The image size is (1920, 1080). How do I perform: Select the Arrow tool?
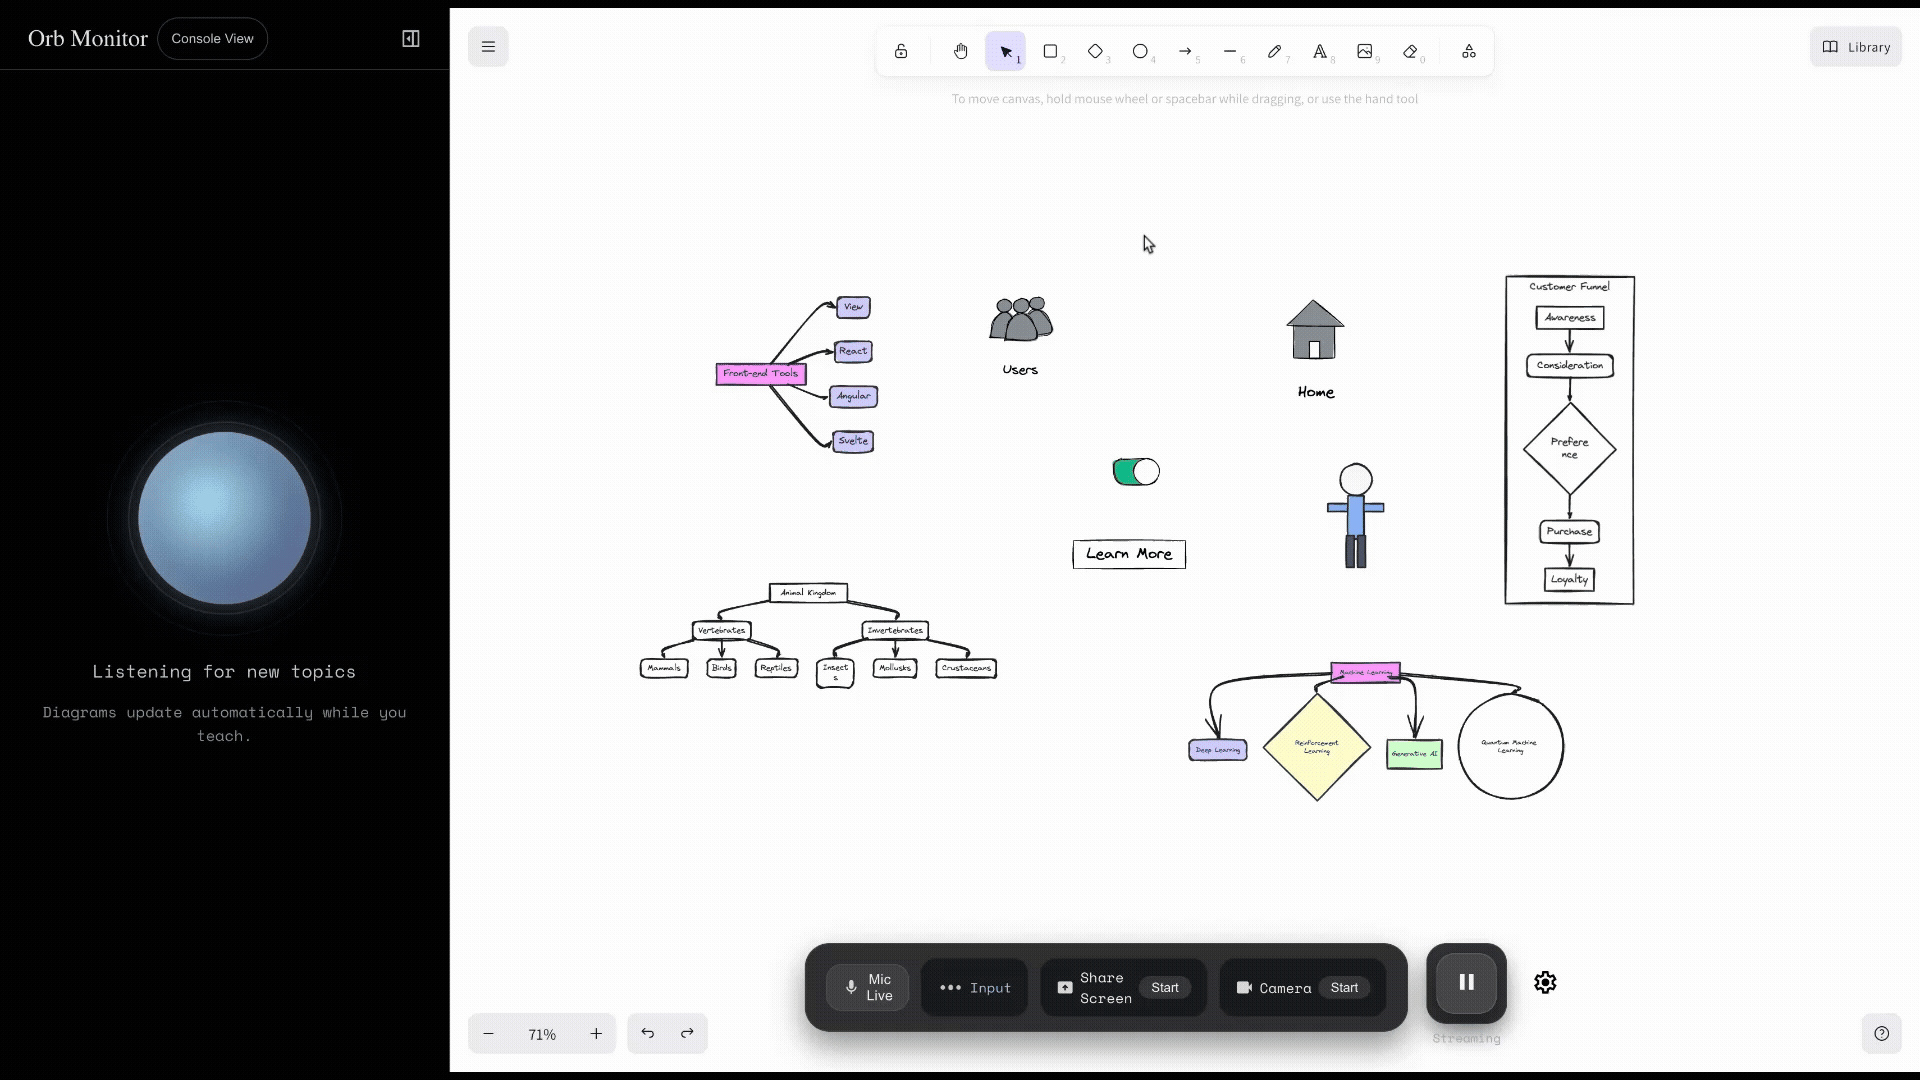(x=1185, y=51)
